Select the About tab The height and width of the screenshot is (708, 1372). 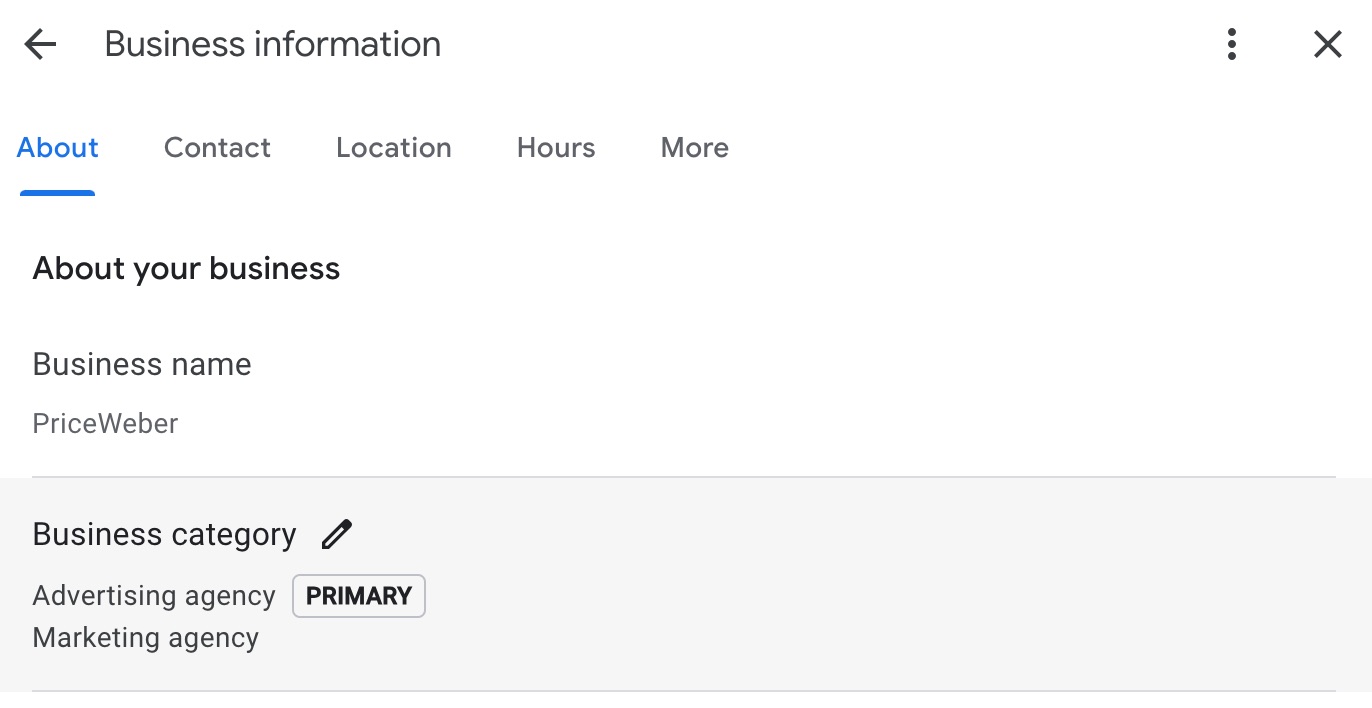pyautogui.click(x=58, y=148)
